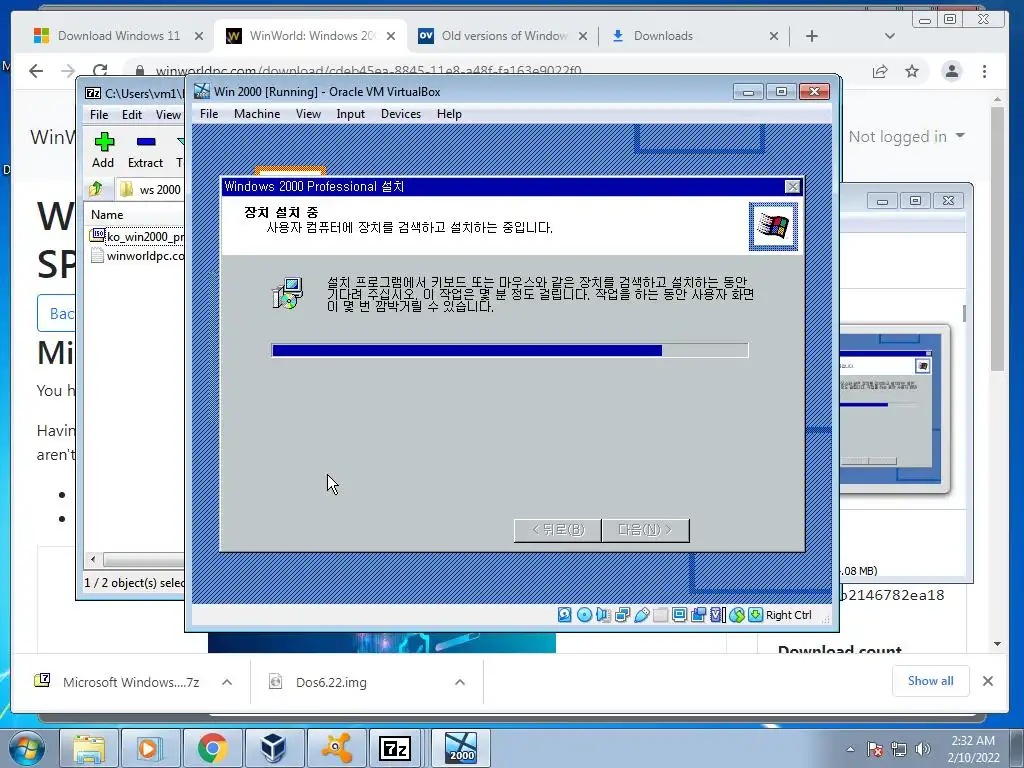Click the device installation progress bar
1024x768 pixels.
pos(509,351)
